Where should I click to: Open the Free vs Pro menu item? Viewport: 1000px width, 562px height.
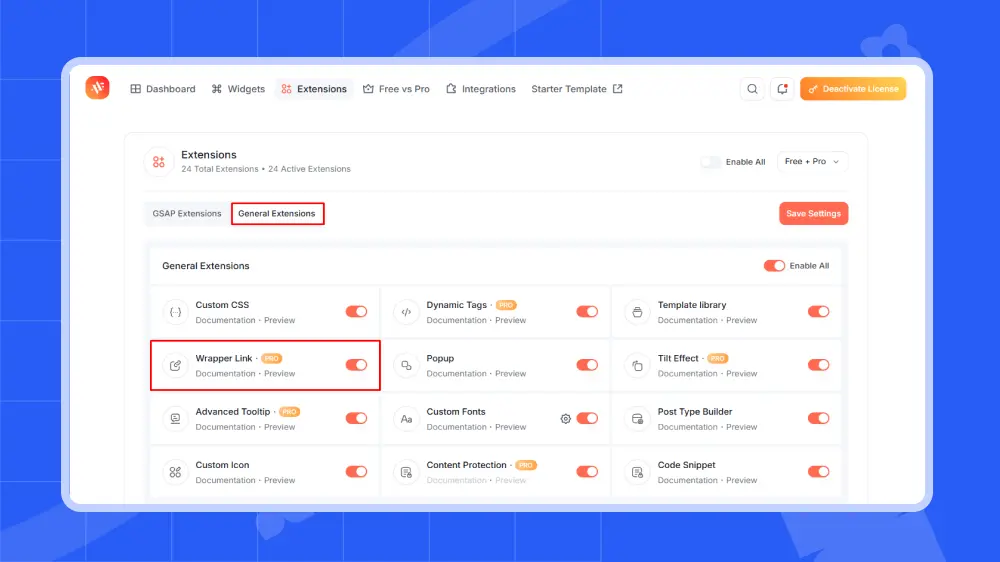click(396, 89)
